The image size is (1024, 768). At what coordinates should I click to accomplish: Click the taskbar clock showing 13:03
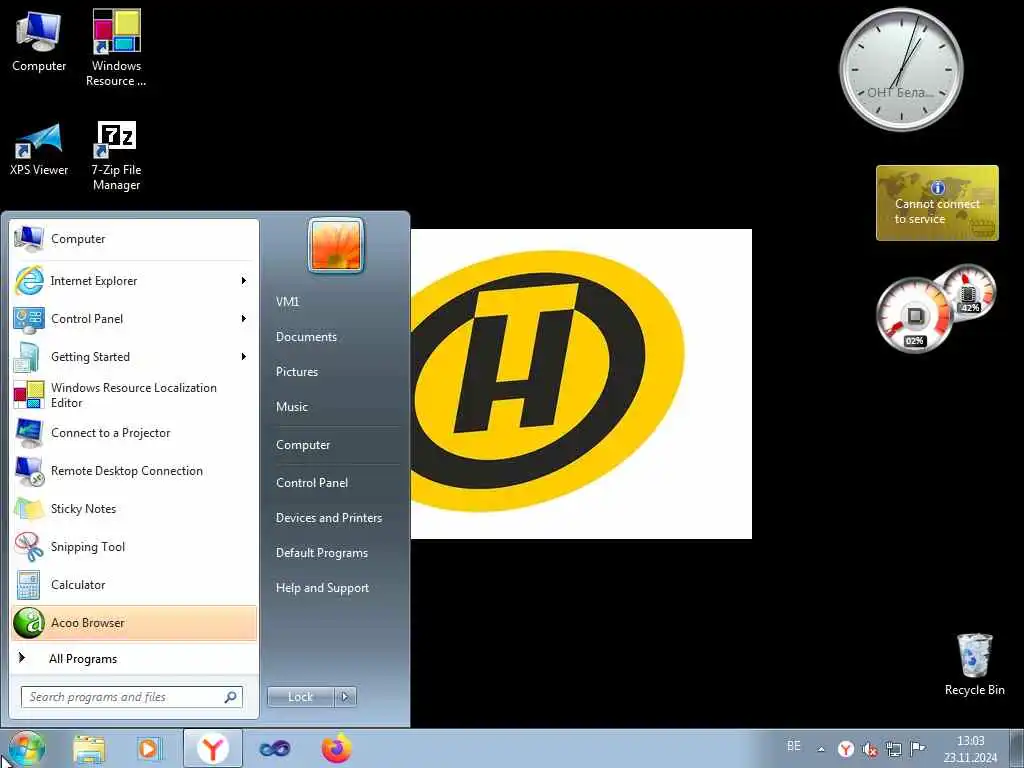[970, 749]
